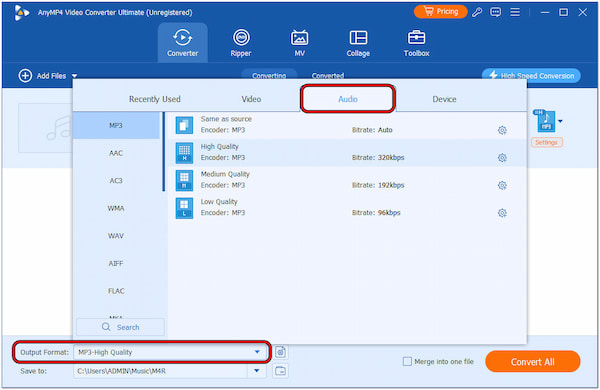Click the MP3 output format file icon
The height and width of the screenshot is (390, 600).
pos(545,121)
